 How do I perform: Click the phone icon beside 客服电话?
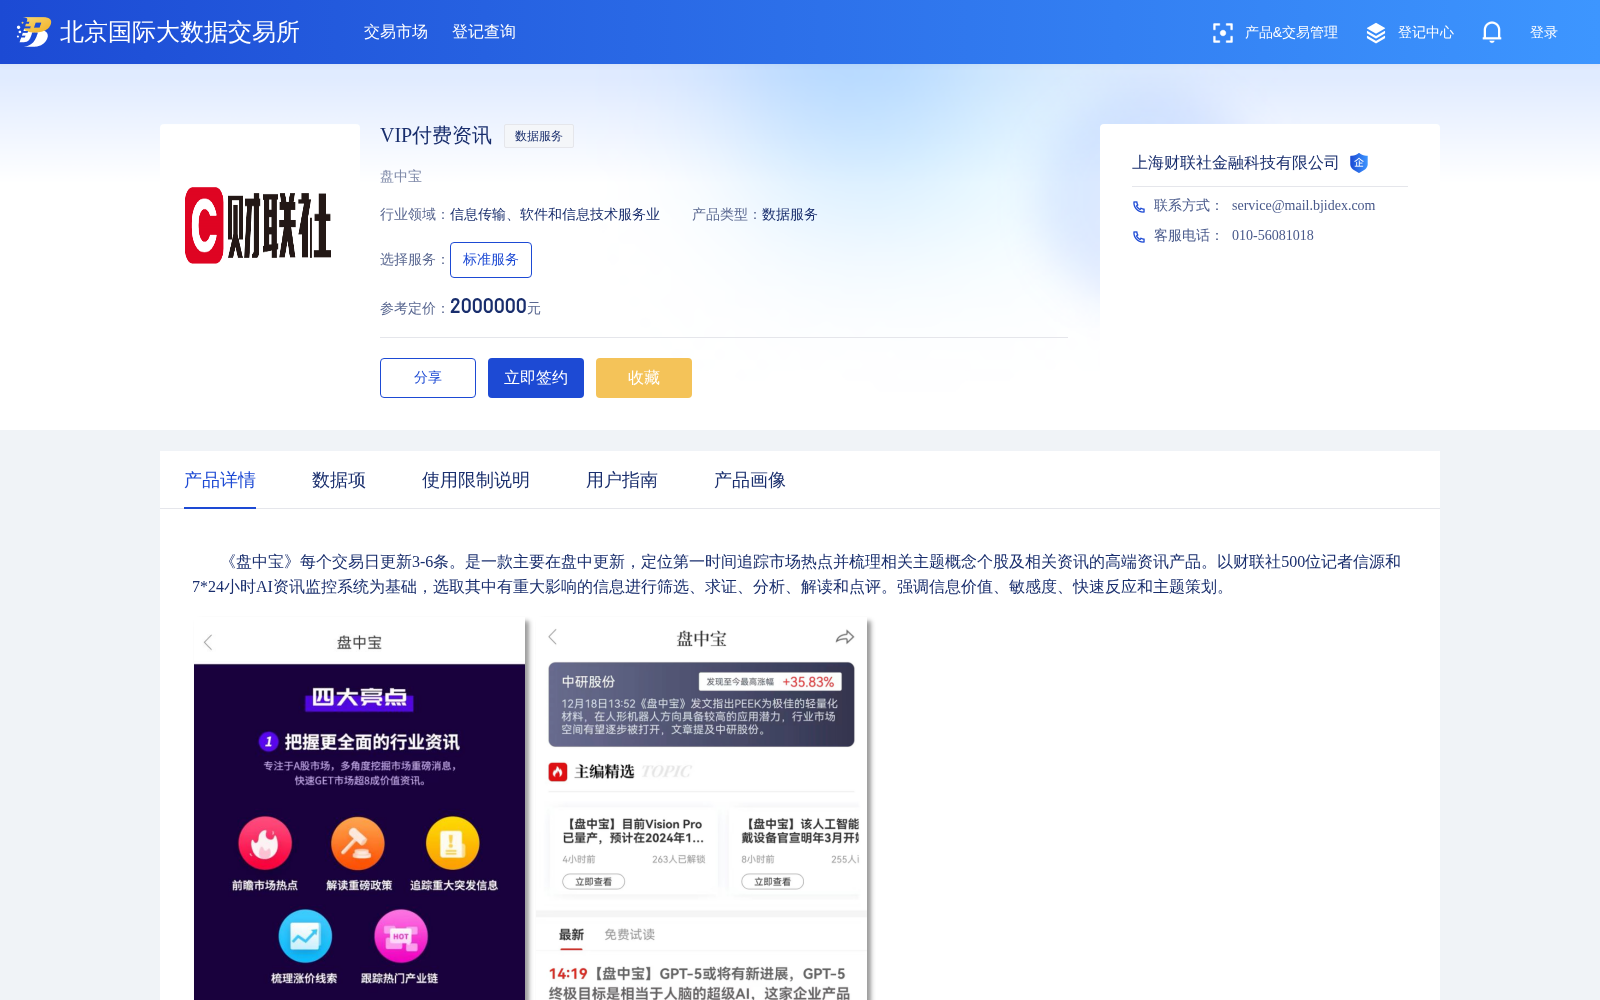click(1139, 236)
